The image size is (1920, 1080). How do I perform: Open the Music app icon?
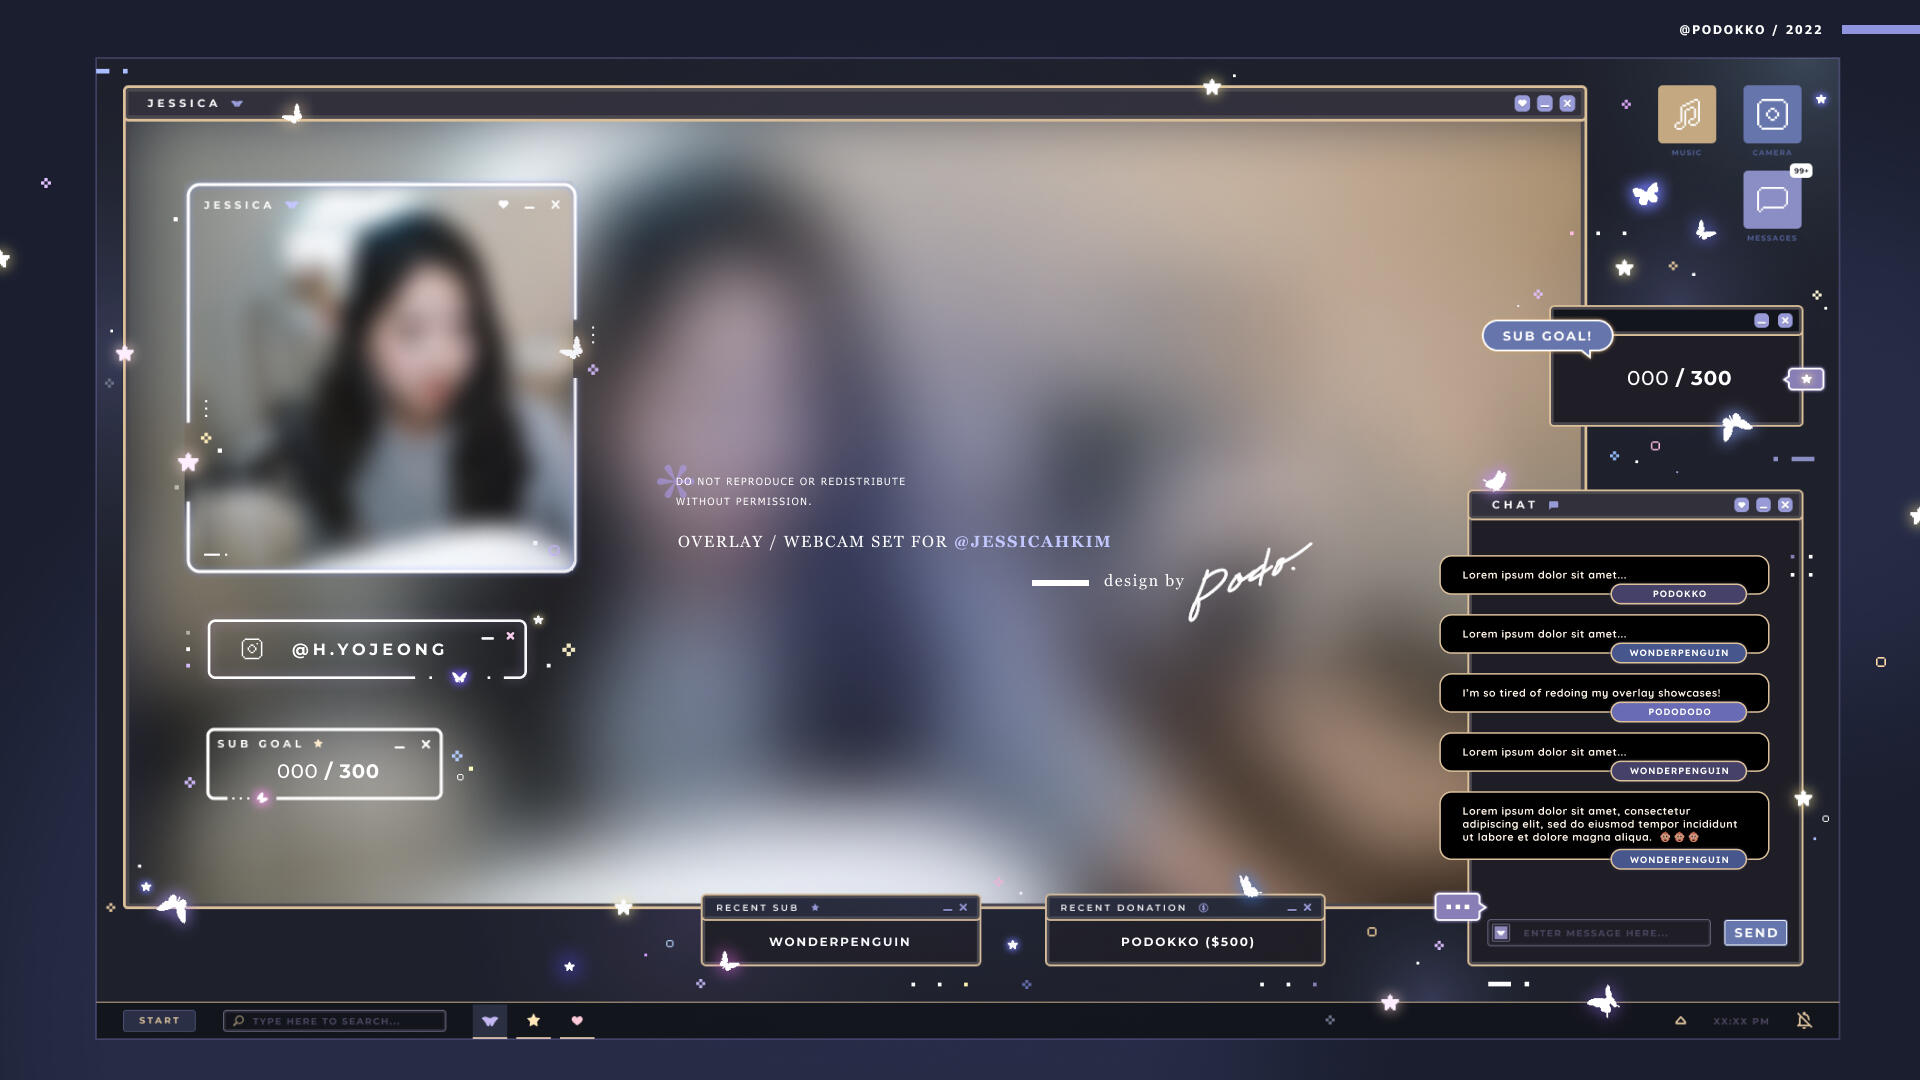pyautogui.click(x=1686, y=114)
